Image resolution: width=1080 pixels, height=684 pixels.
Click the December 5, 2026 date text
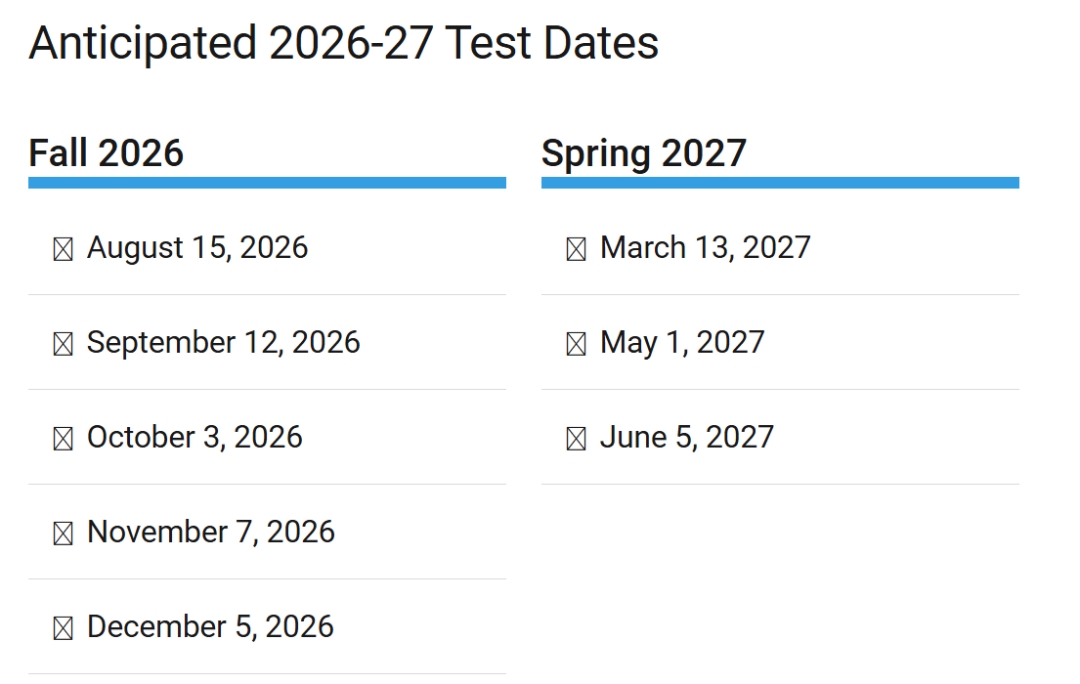coord(210,627)
